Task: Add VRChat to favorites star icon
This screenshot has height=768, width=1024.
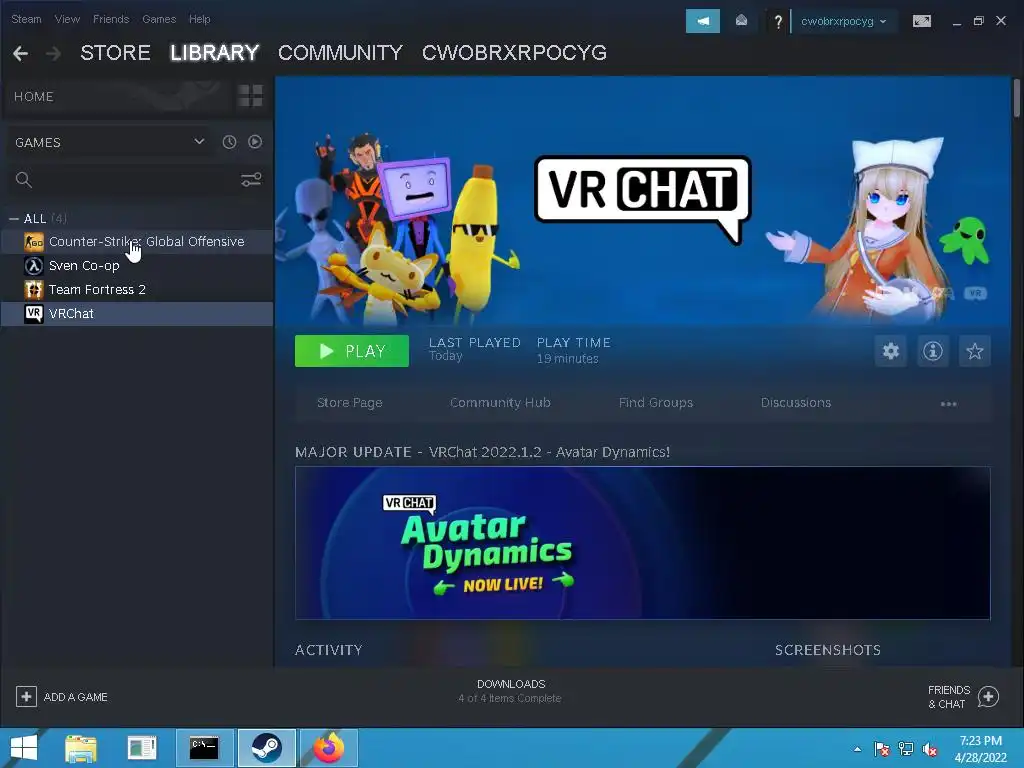Action: 974,351
